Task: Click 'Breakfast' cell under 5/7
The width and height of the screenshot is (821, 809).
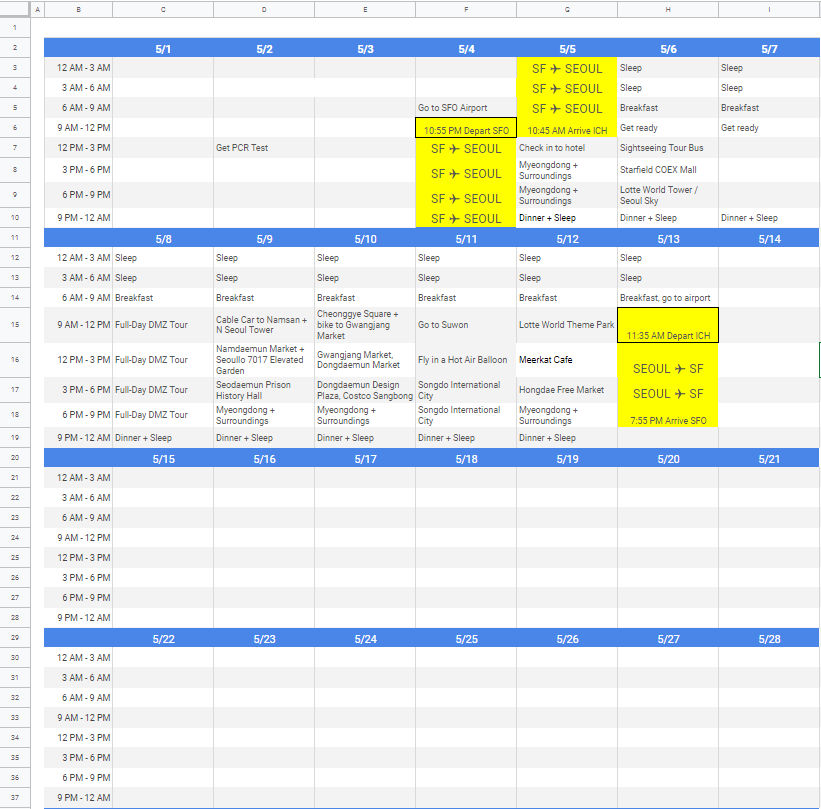Action: pos(769,108)
